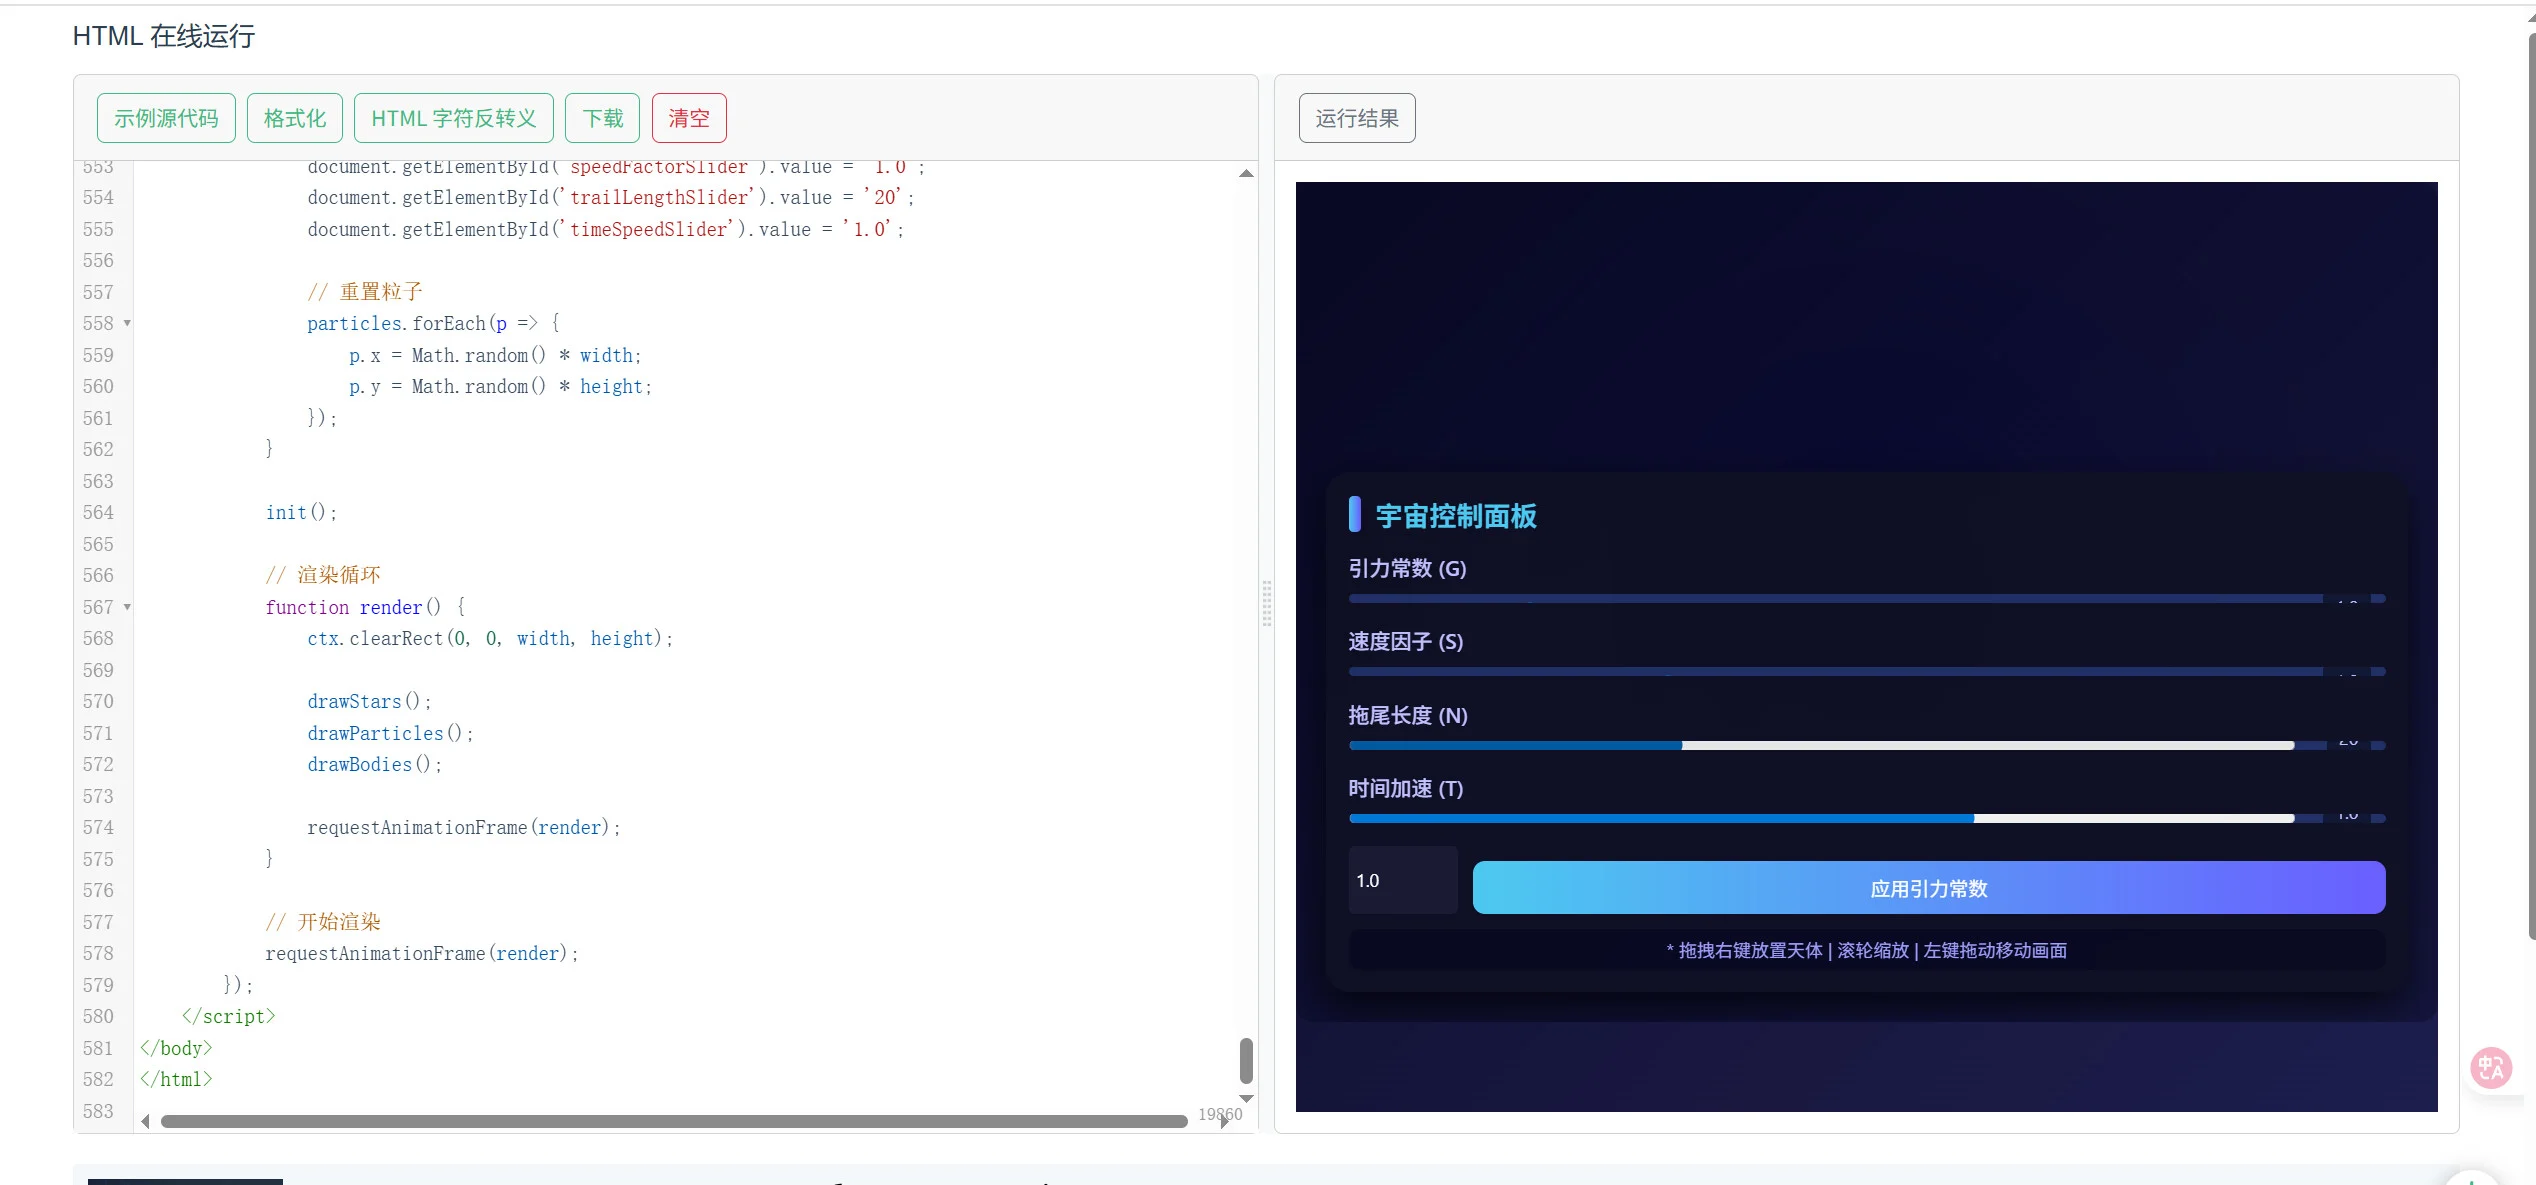
Task: Click the function render() code line
Action: click(366, 607)
